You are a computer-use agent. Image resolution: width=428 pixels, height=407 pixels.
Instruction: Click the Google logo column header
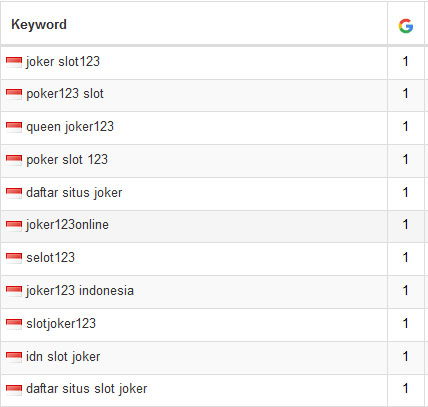tap(406, 26)
